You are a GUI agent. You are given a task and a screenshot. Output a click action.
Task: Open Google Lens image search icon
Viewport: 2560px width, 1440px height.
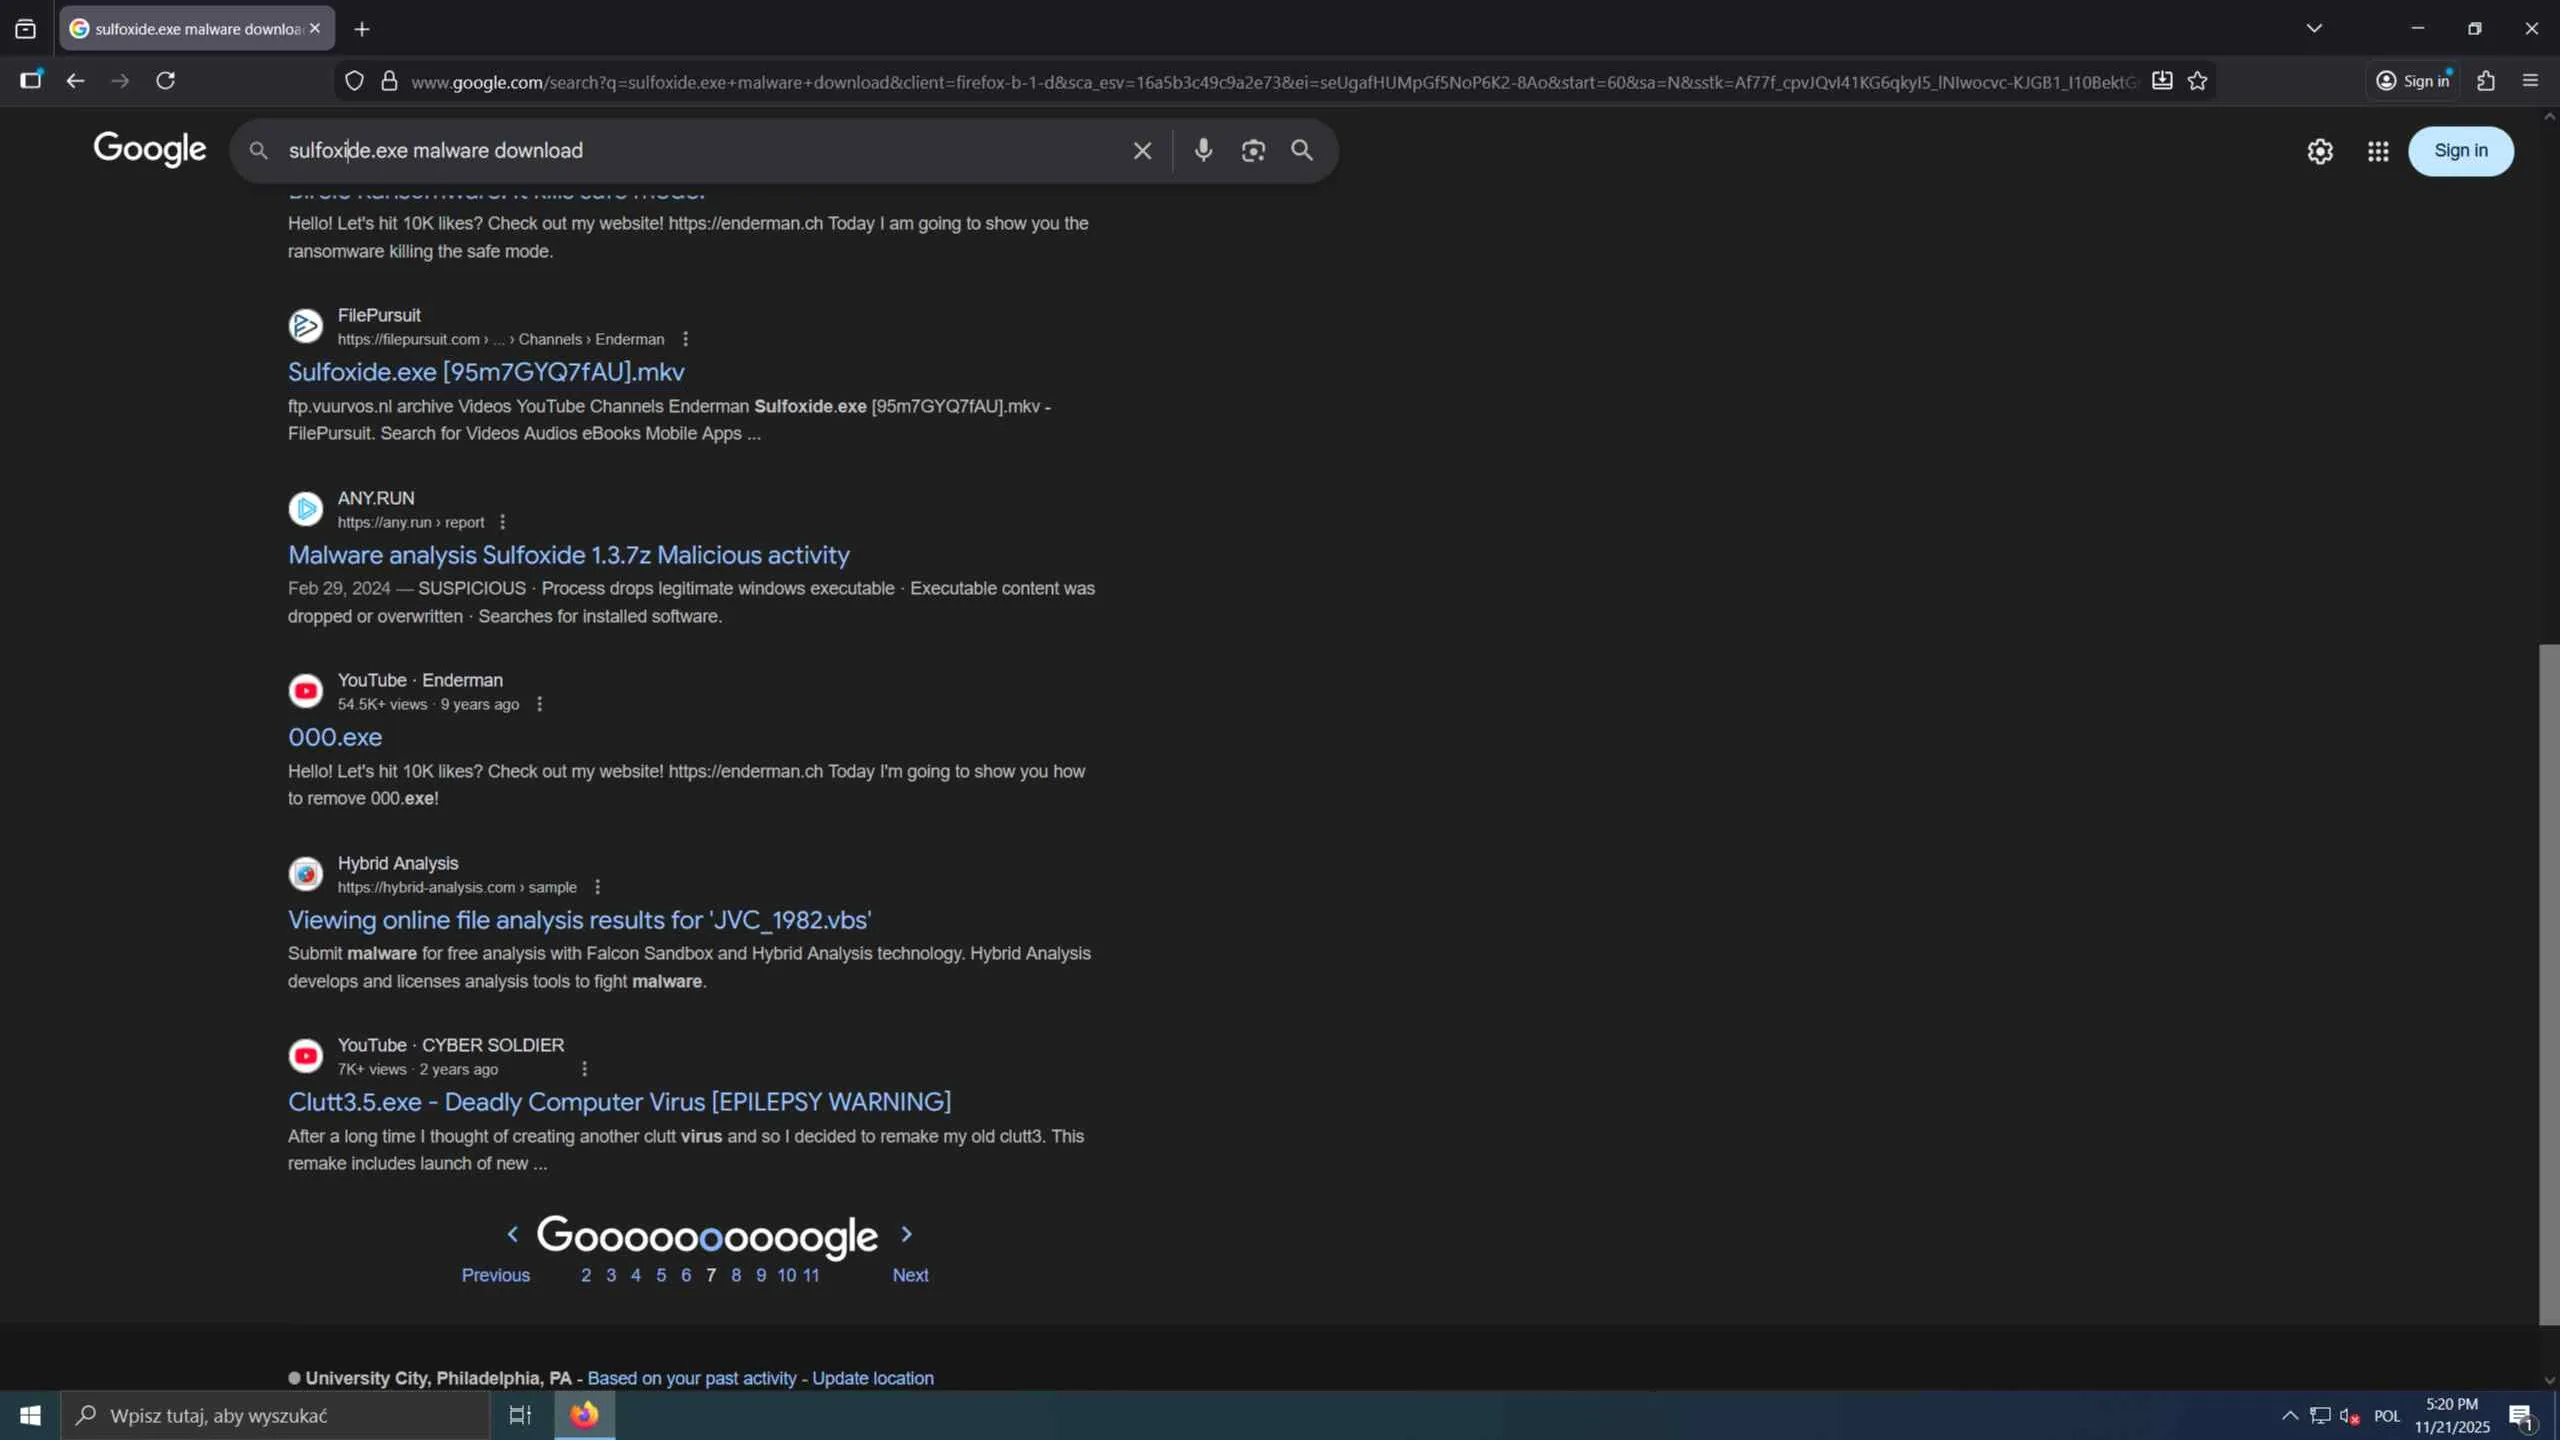(1253, 150)
